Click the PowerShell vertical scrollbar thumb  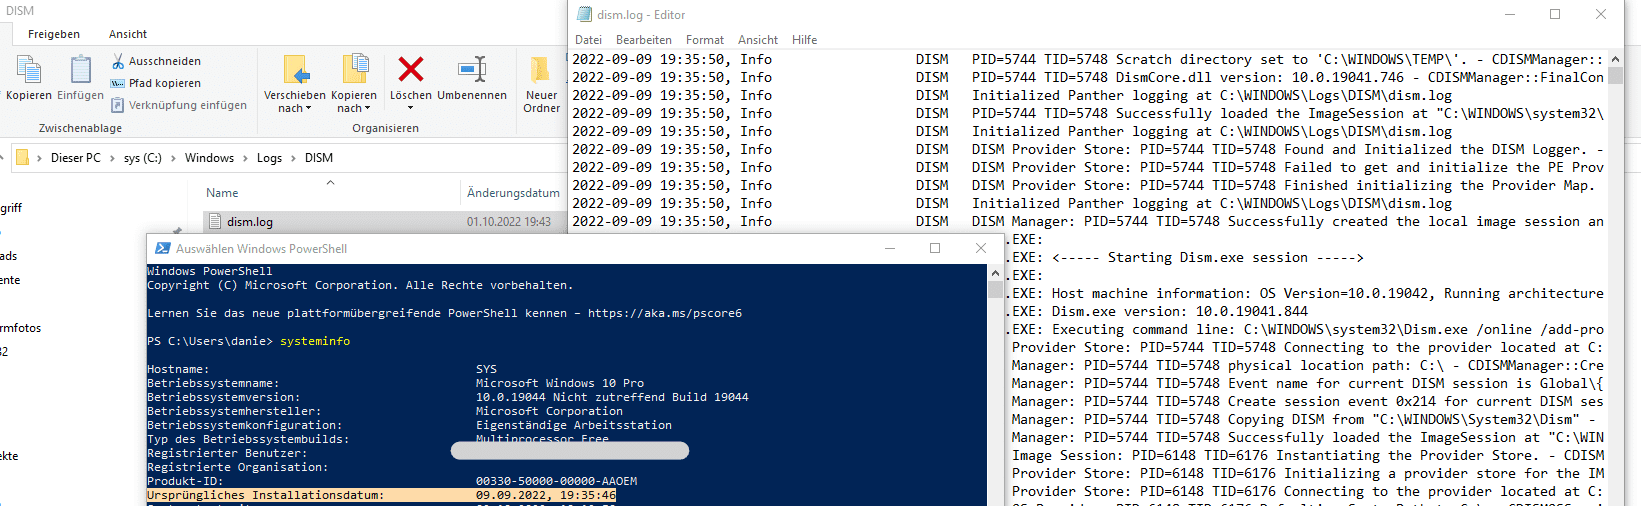pos(995,290)
